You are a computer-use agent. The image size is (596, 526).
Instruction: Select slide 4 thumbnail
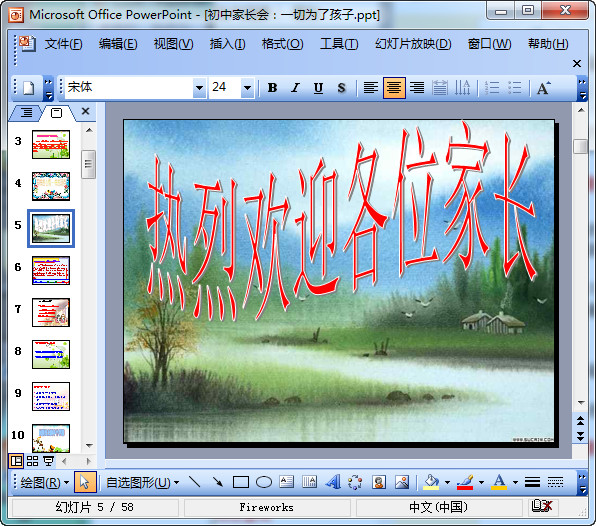point(51,186)
